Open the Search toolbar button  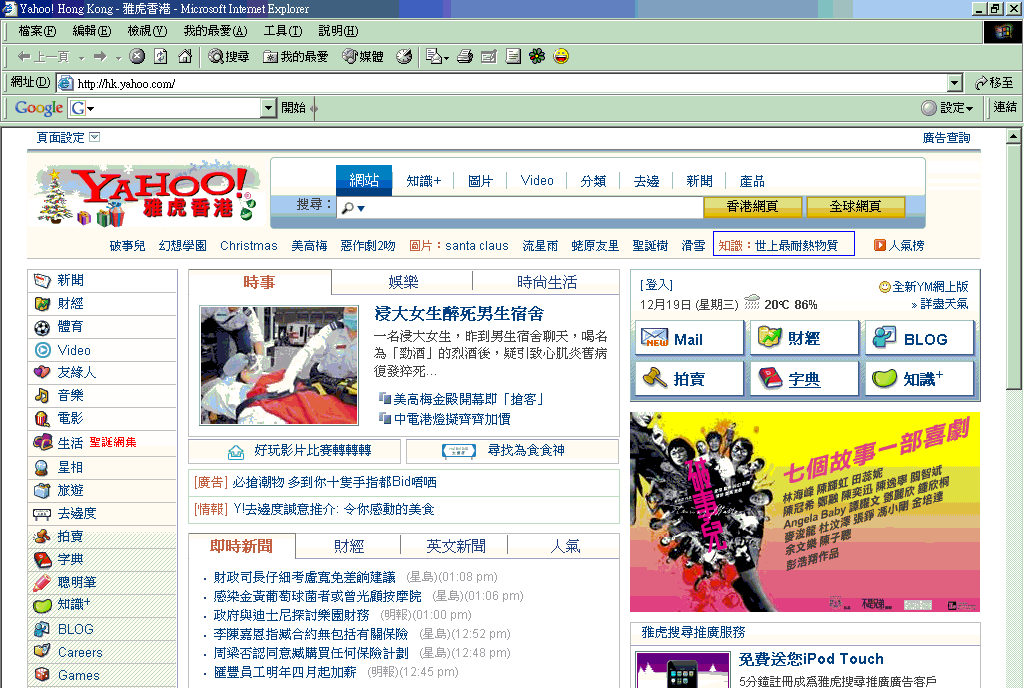click(x=229, y=57)
